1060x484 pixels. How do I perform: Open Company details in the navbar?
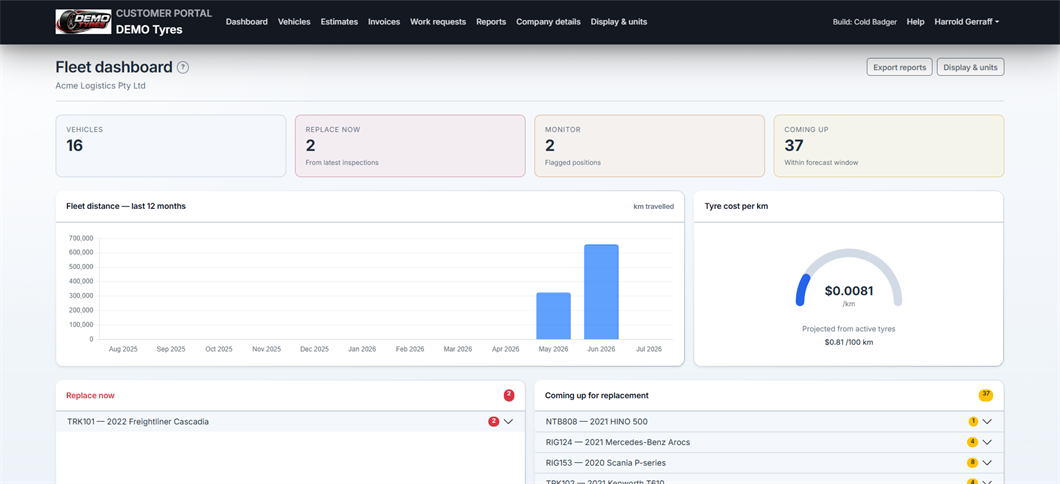pyautogui.click(x=548, y=22)
